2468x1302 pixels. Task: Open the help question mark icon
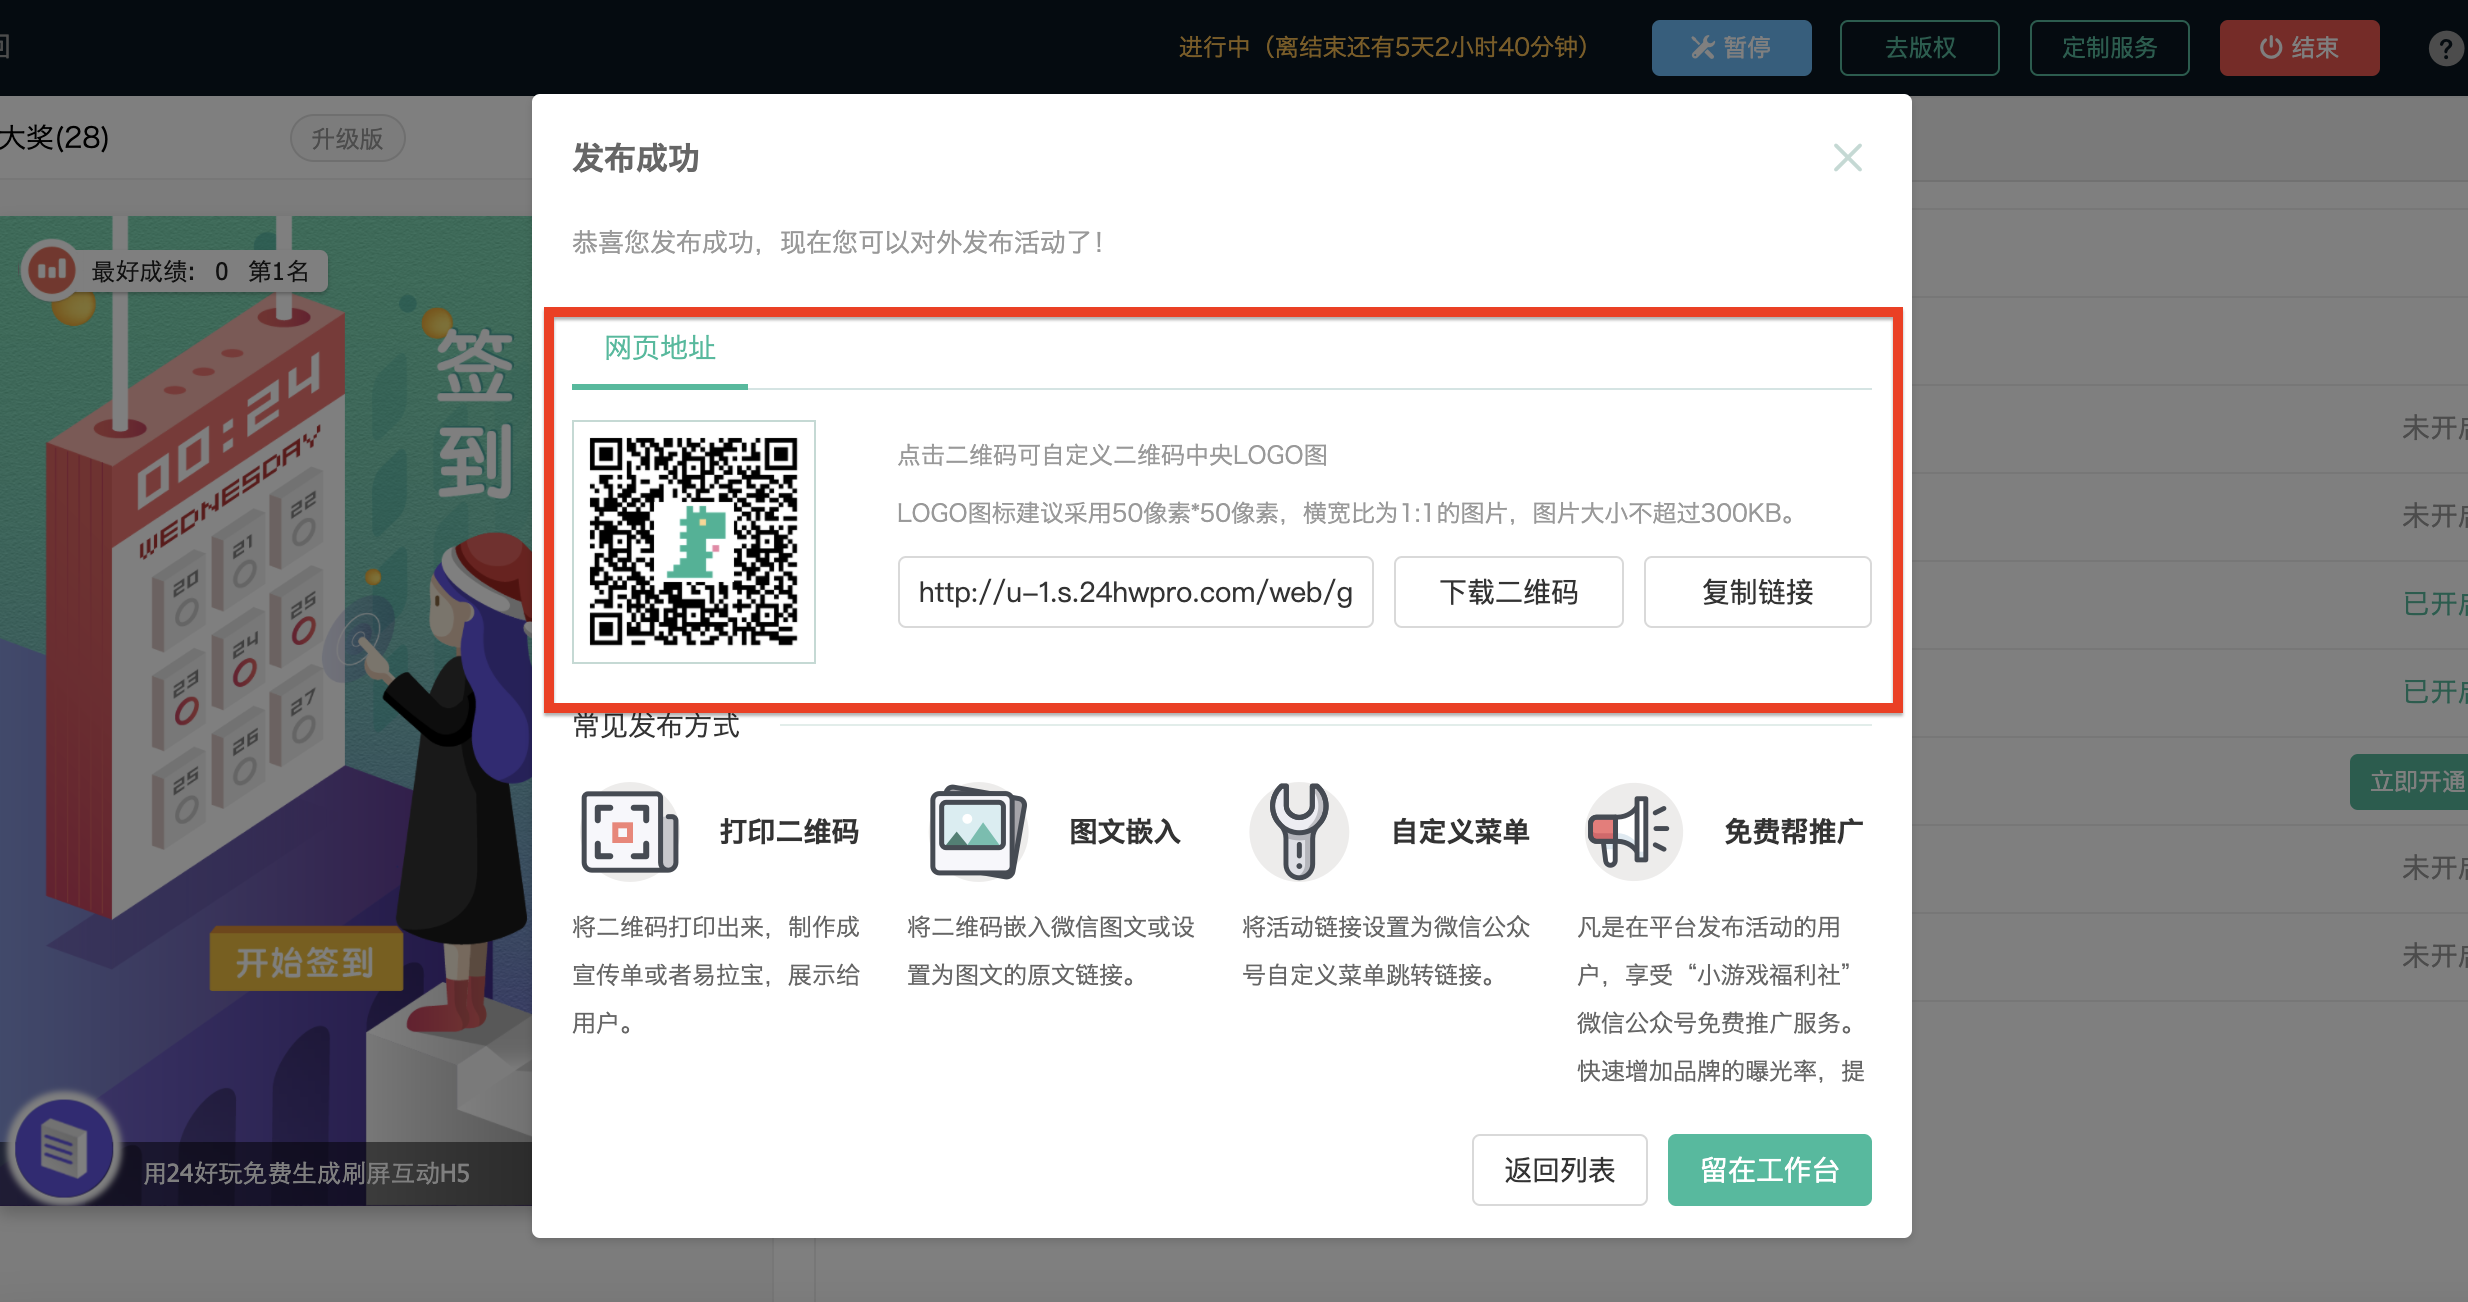coord(2446,48)
